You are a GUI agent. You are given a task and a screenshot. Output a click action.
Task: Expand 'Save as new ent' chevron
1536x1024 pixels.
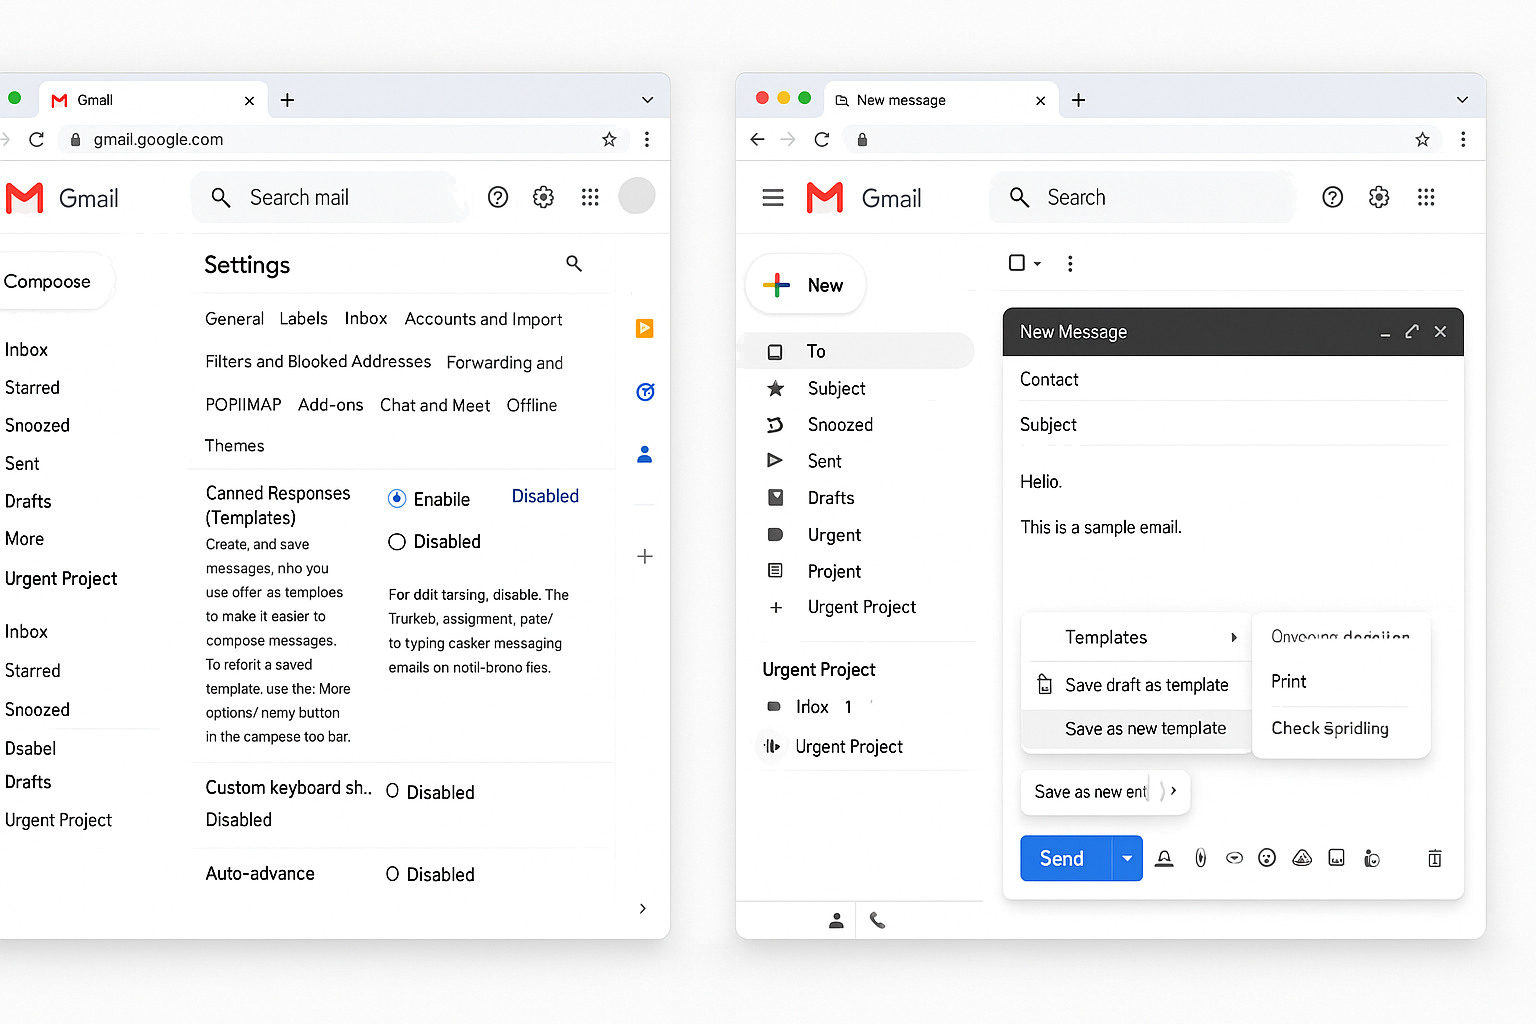tap(1173, 791)
